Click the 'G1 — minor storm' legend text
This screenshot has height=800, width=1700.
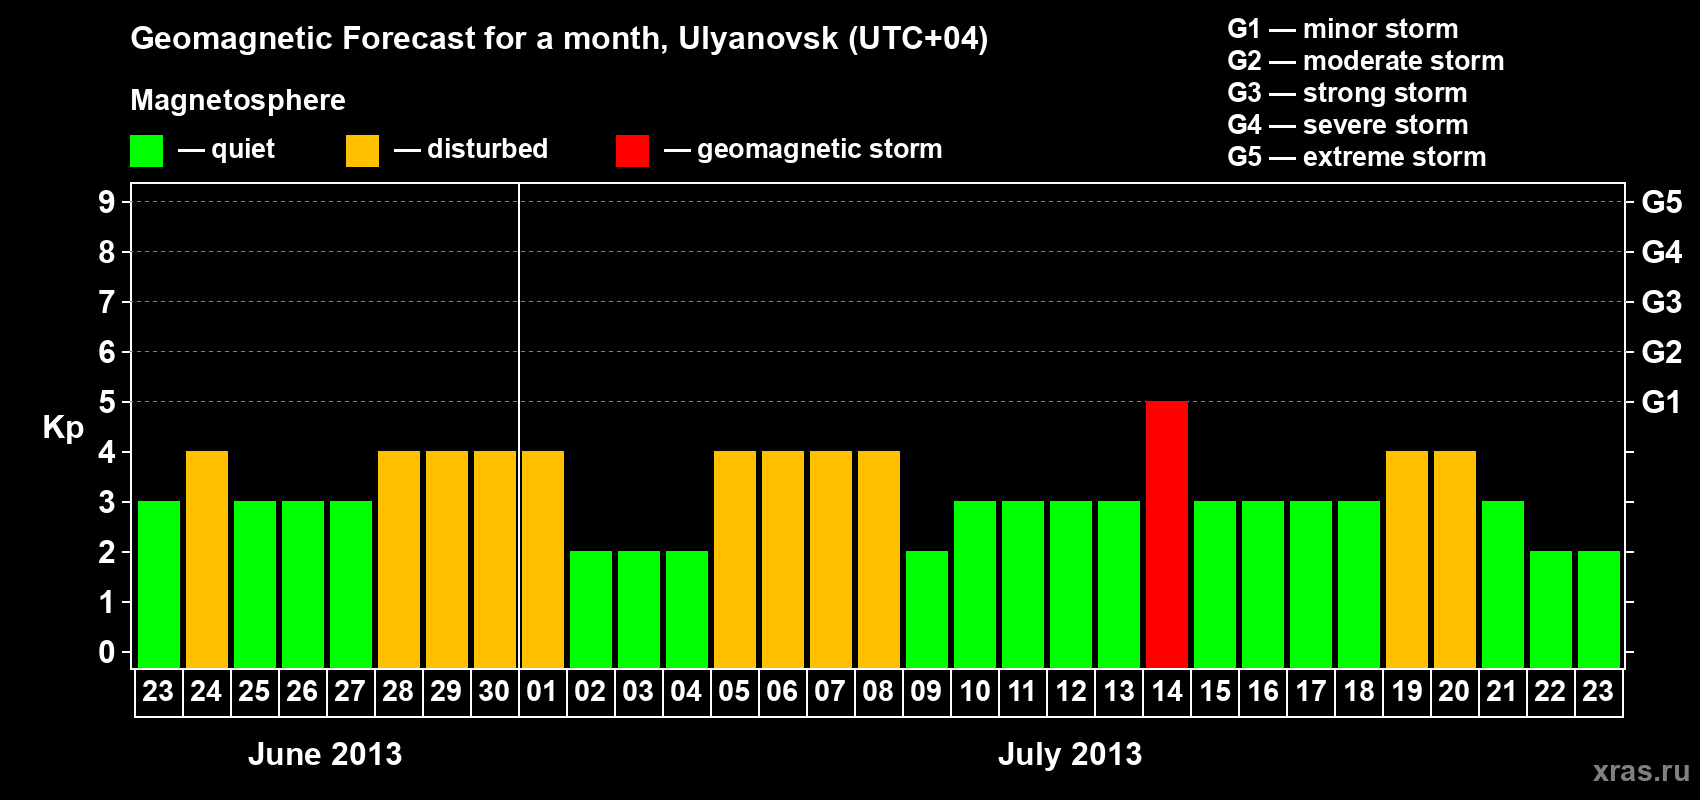tap(1343, 29)
